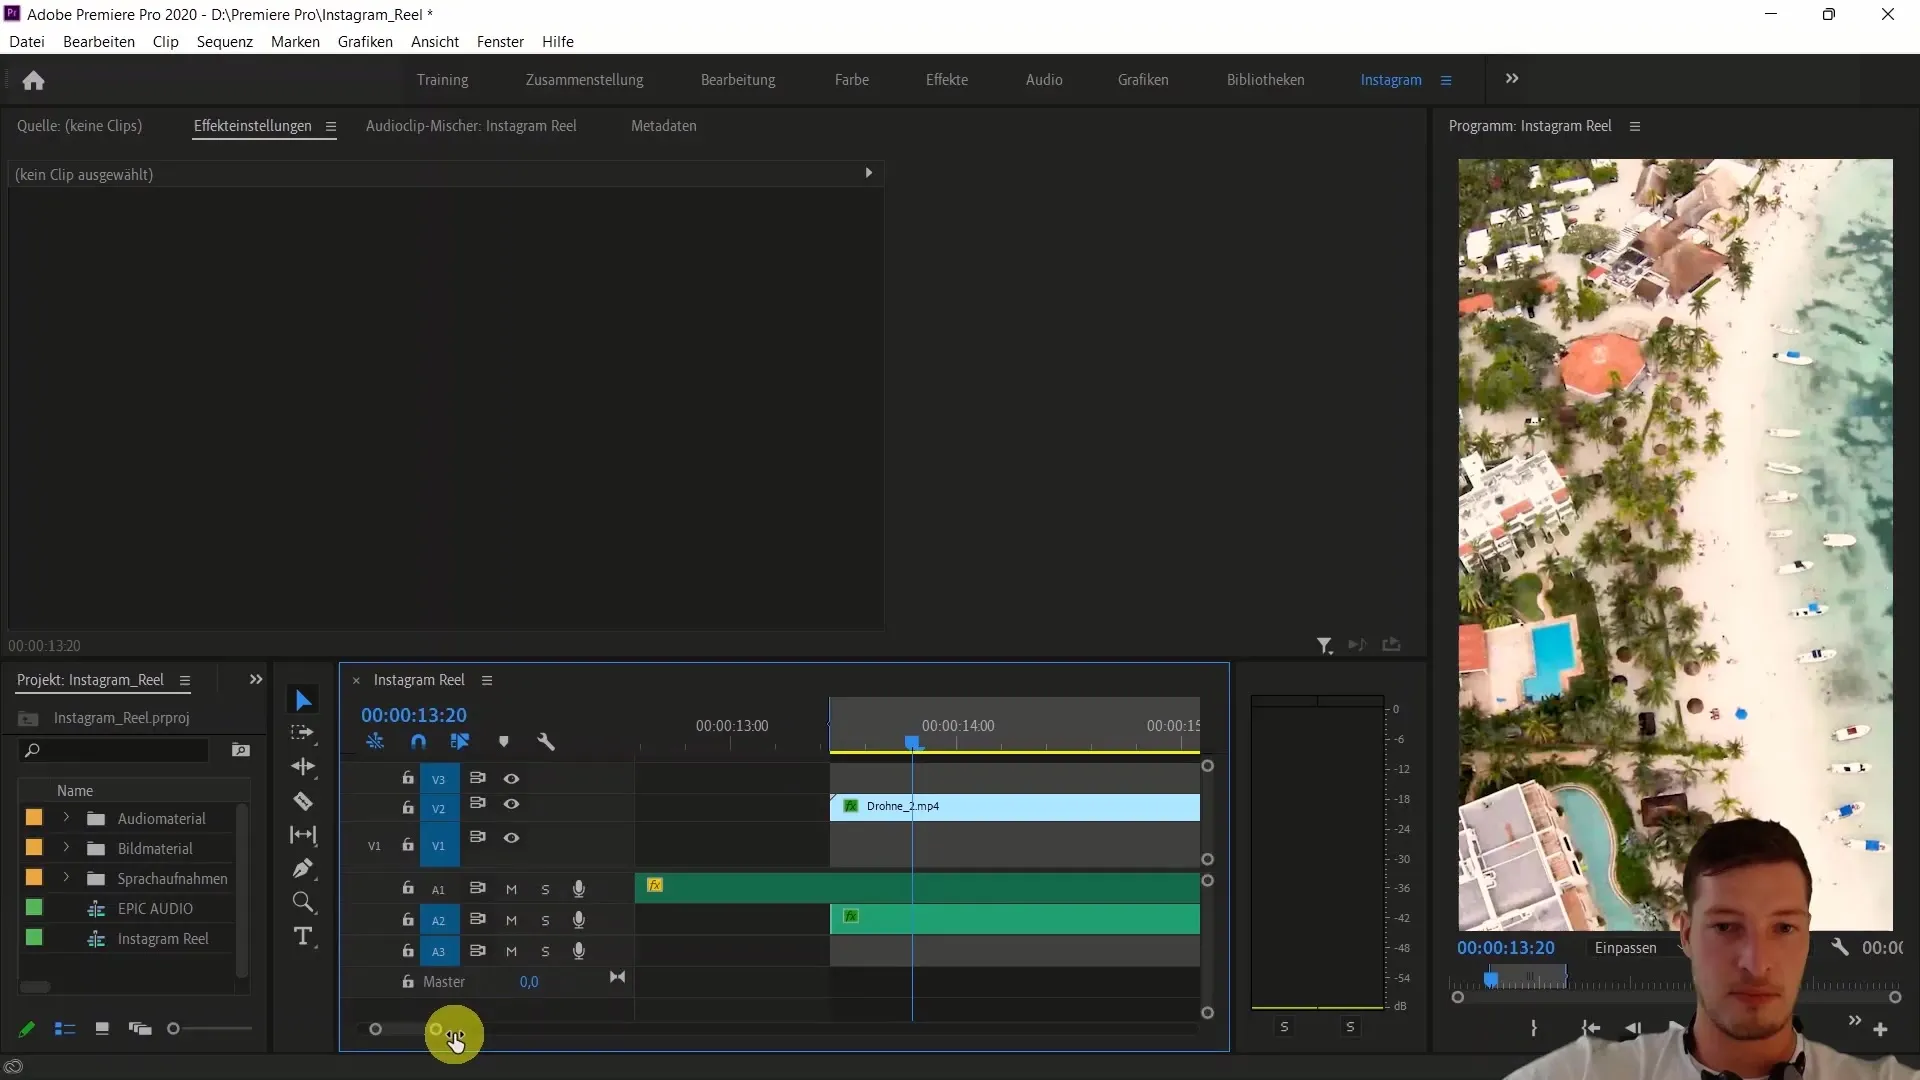Click the filter icon in Effect Controls
The height and width of the screenshot is (1080, 1920).
point(1324,646)
